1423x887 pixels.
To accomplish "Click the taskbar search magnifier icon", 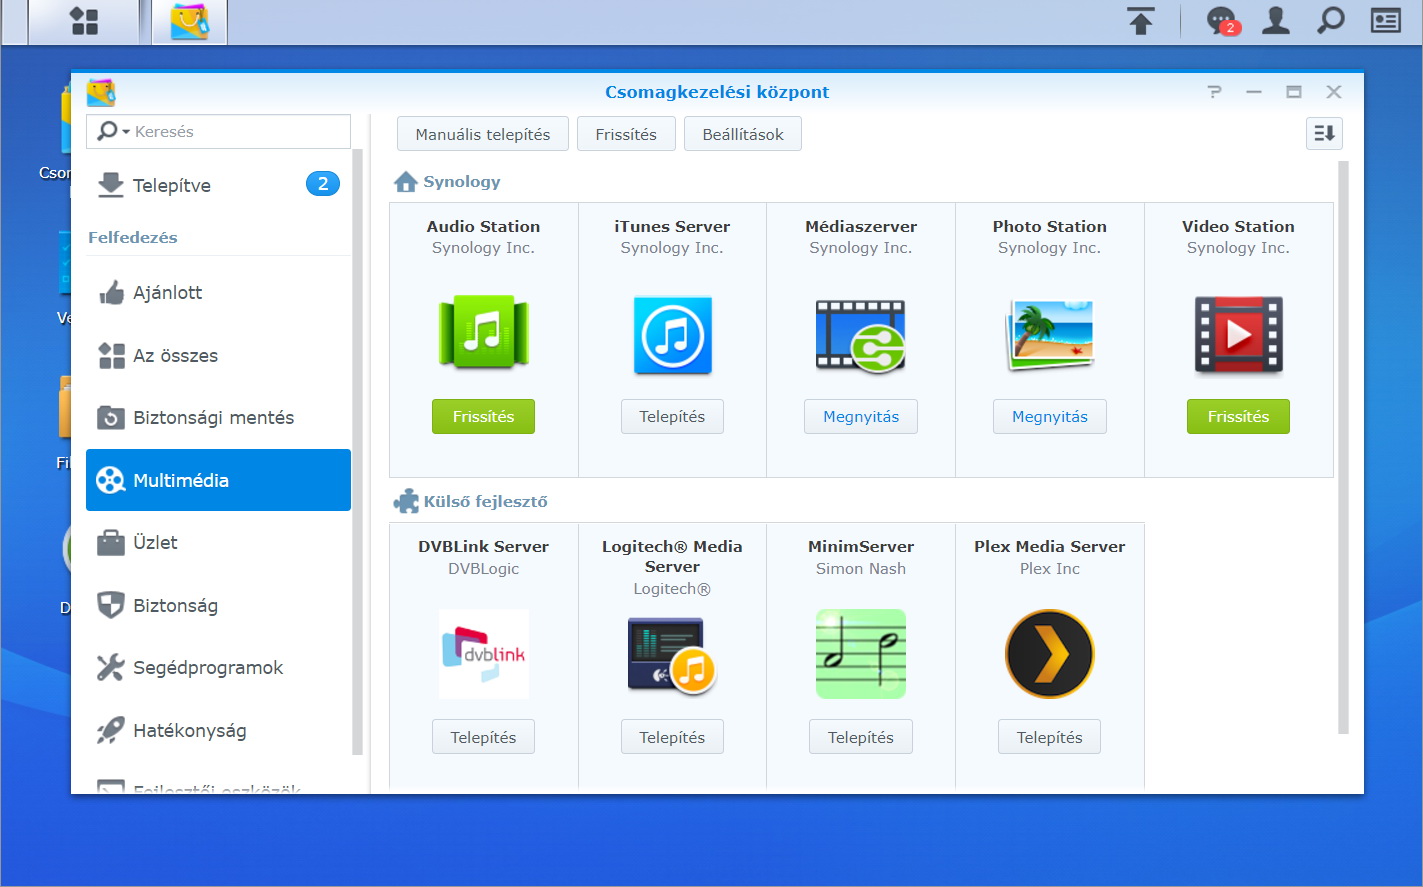I will pyautogui.click(x=1330, y=20).
